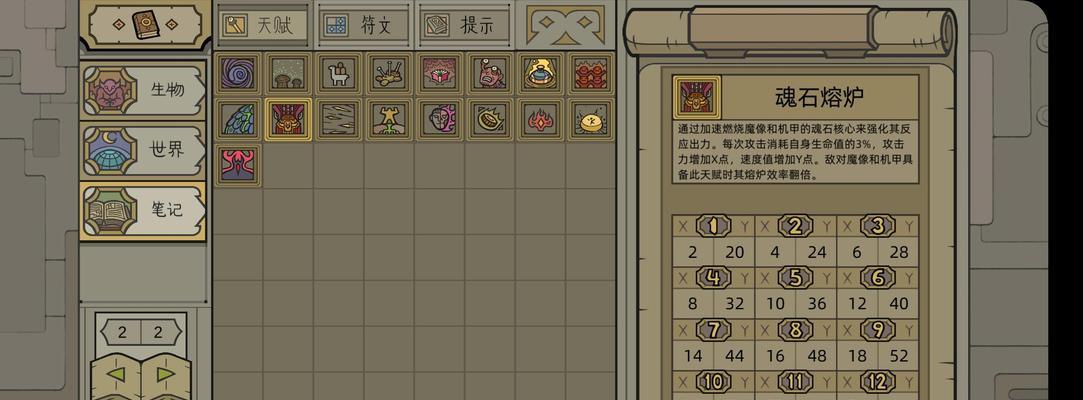This screenshot has width=1083, height=400.
Task: Select the pink tentacle creature talent
Action: (x=238, y=166)
